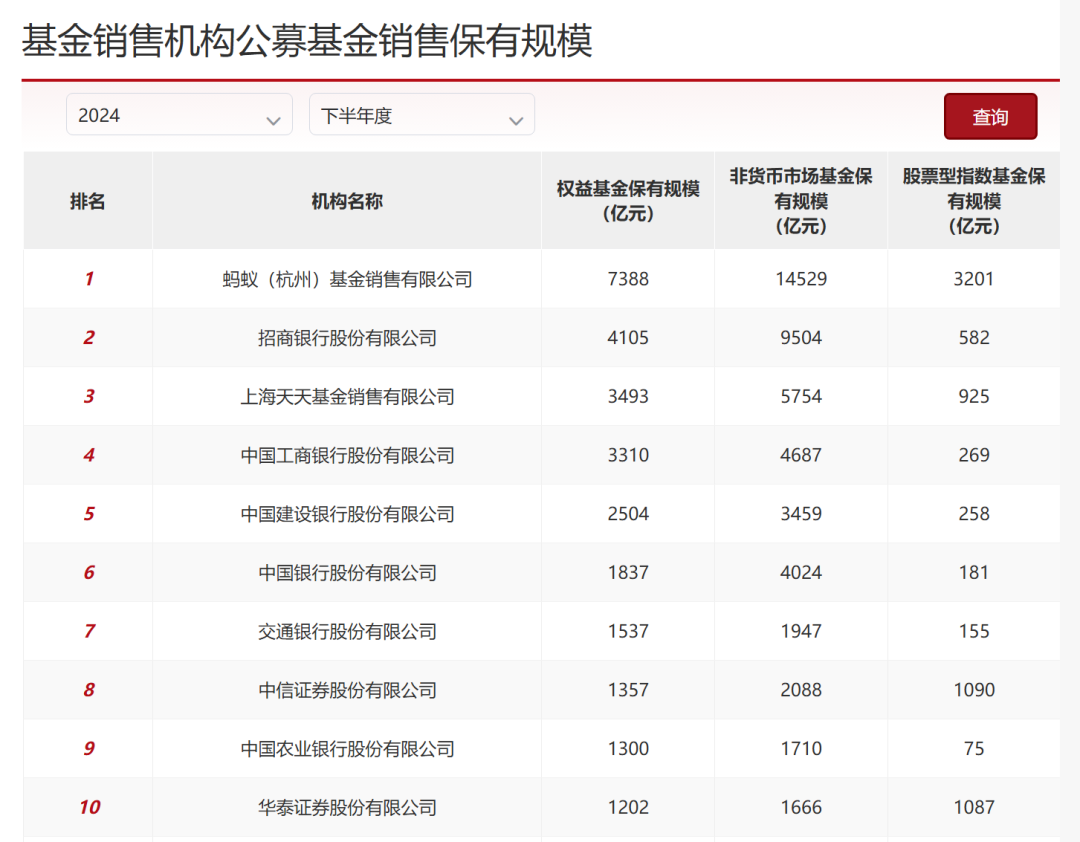Open 蚂蚁（杭州）基金销售有限公司 entry
This screenshot has width=1080, height=842.
(347, 279)
